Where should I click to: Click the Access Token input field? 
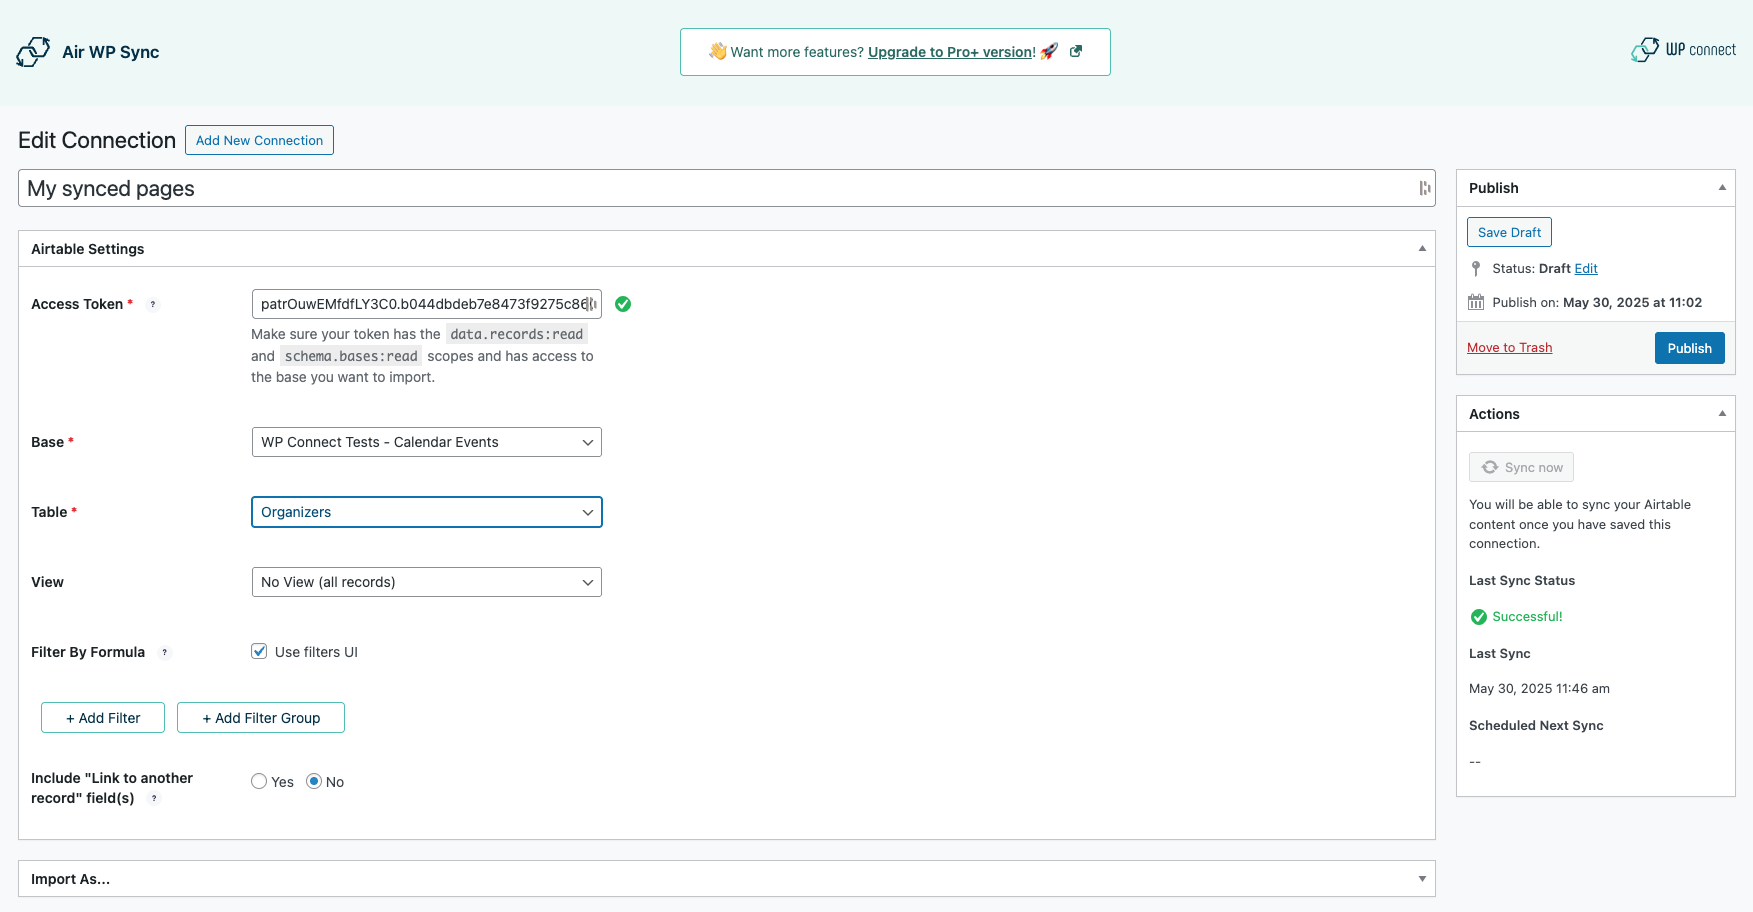tap(427, 304)
